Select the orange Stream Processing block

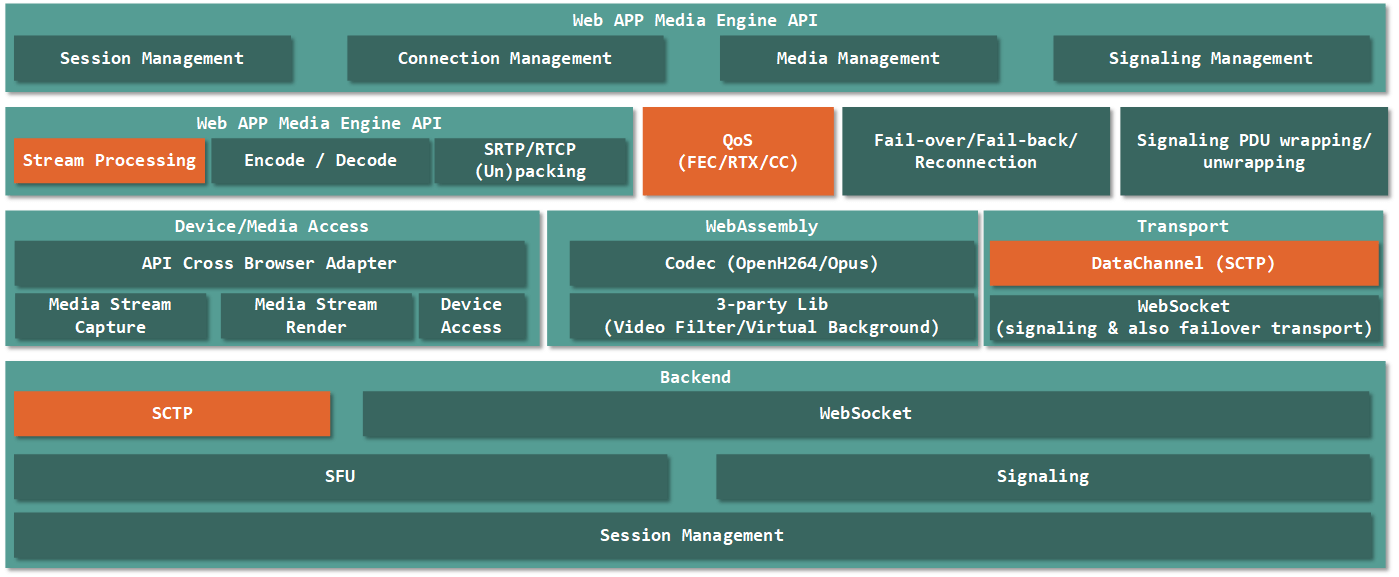pos(109,161)
